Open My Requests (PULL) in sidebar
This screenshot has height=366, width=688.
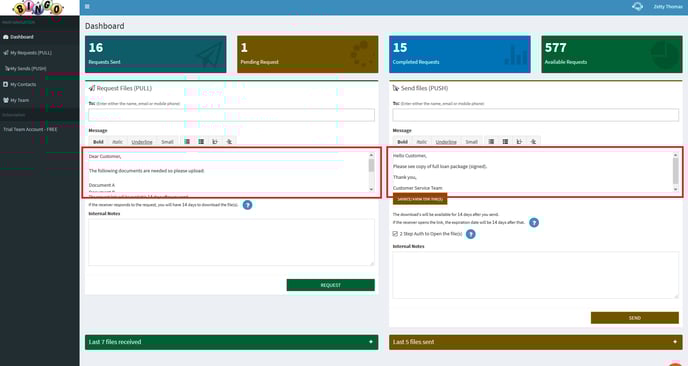31,53
